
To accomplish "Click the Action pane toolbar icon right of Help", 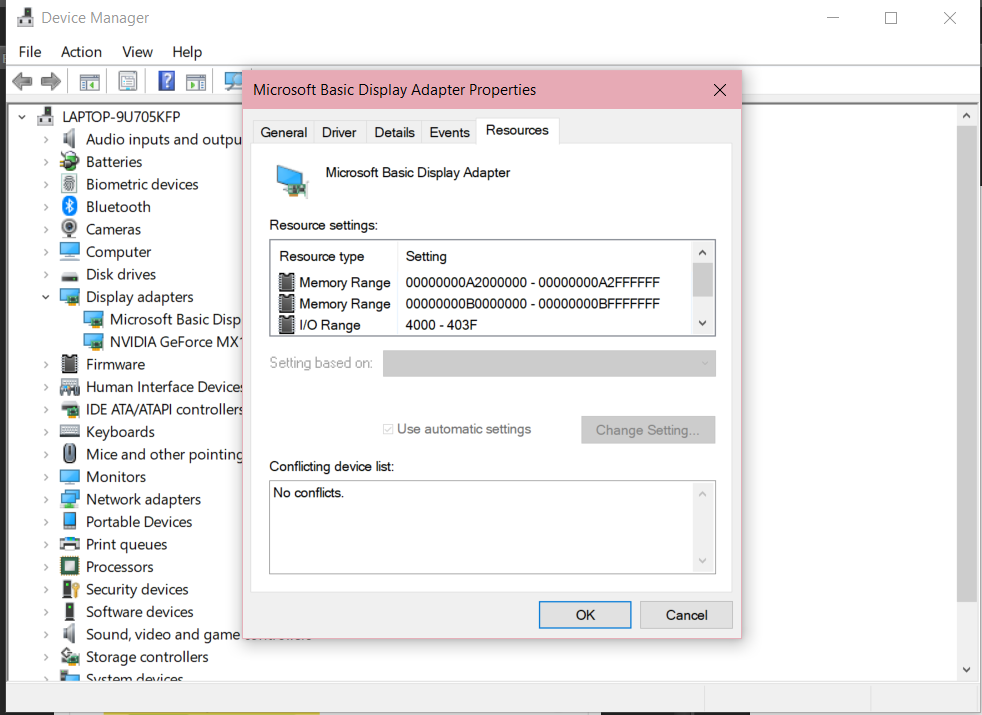I will coord(196,81).
